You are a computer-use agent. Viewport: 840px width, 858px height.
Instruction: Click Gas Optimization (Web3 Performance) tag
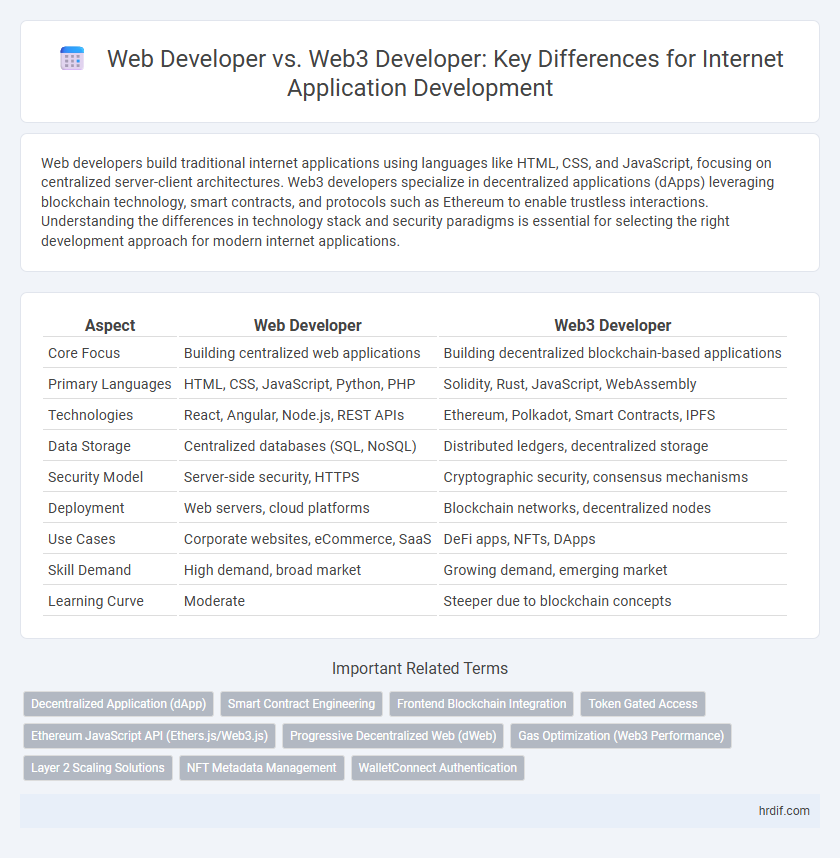coord(621,735)
